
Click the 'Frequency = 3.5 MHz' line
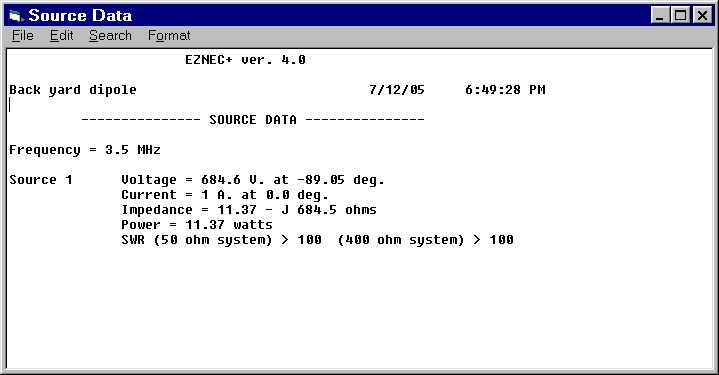[x=85, y=150]
